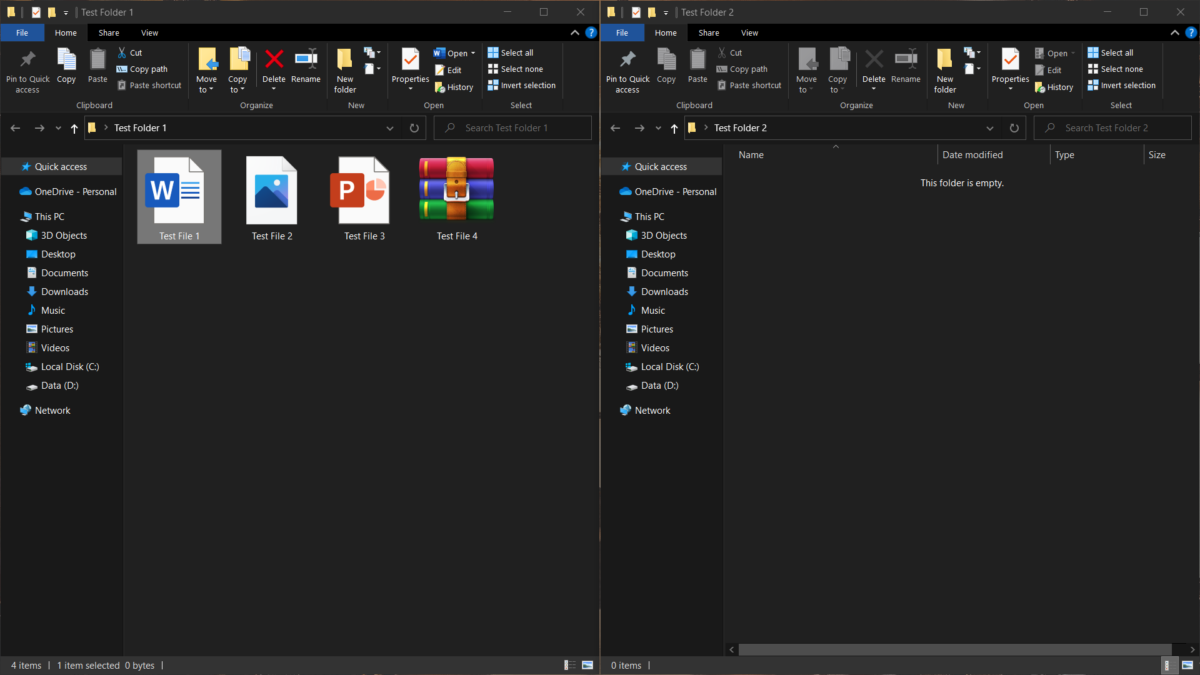Open File menu in Test Folder 1 window
Screen dimensions: 1200x675
click(22, 33)
